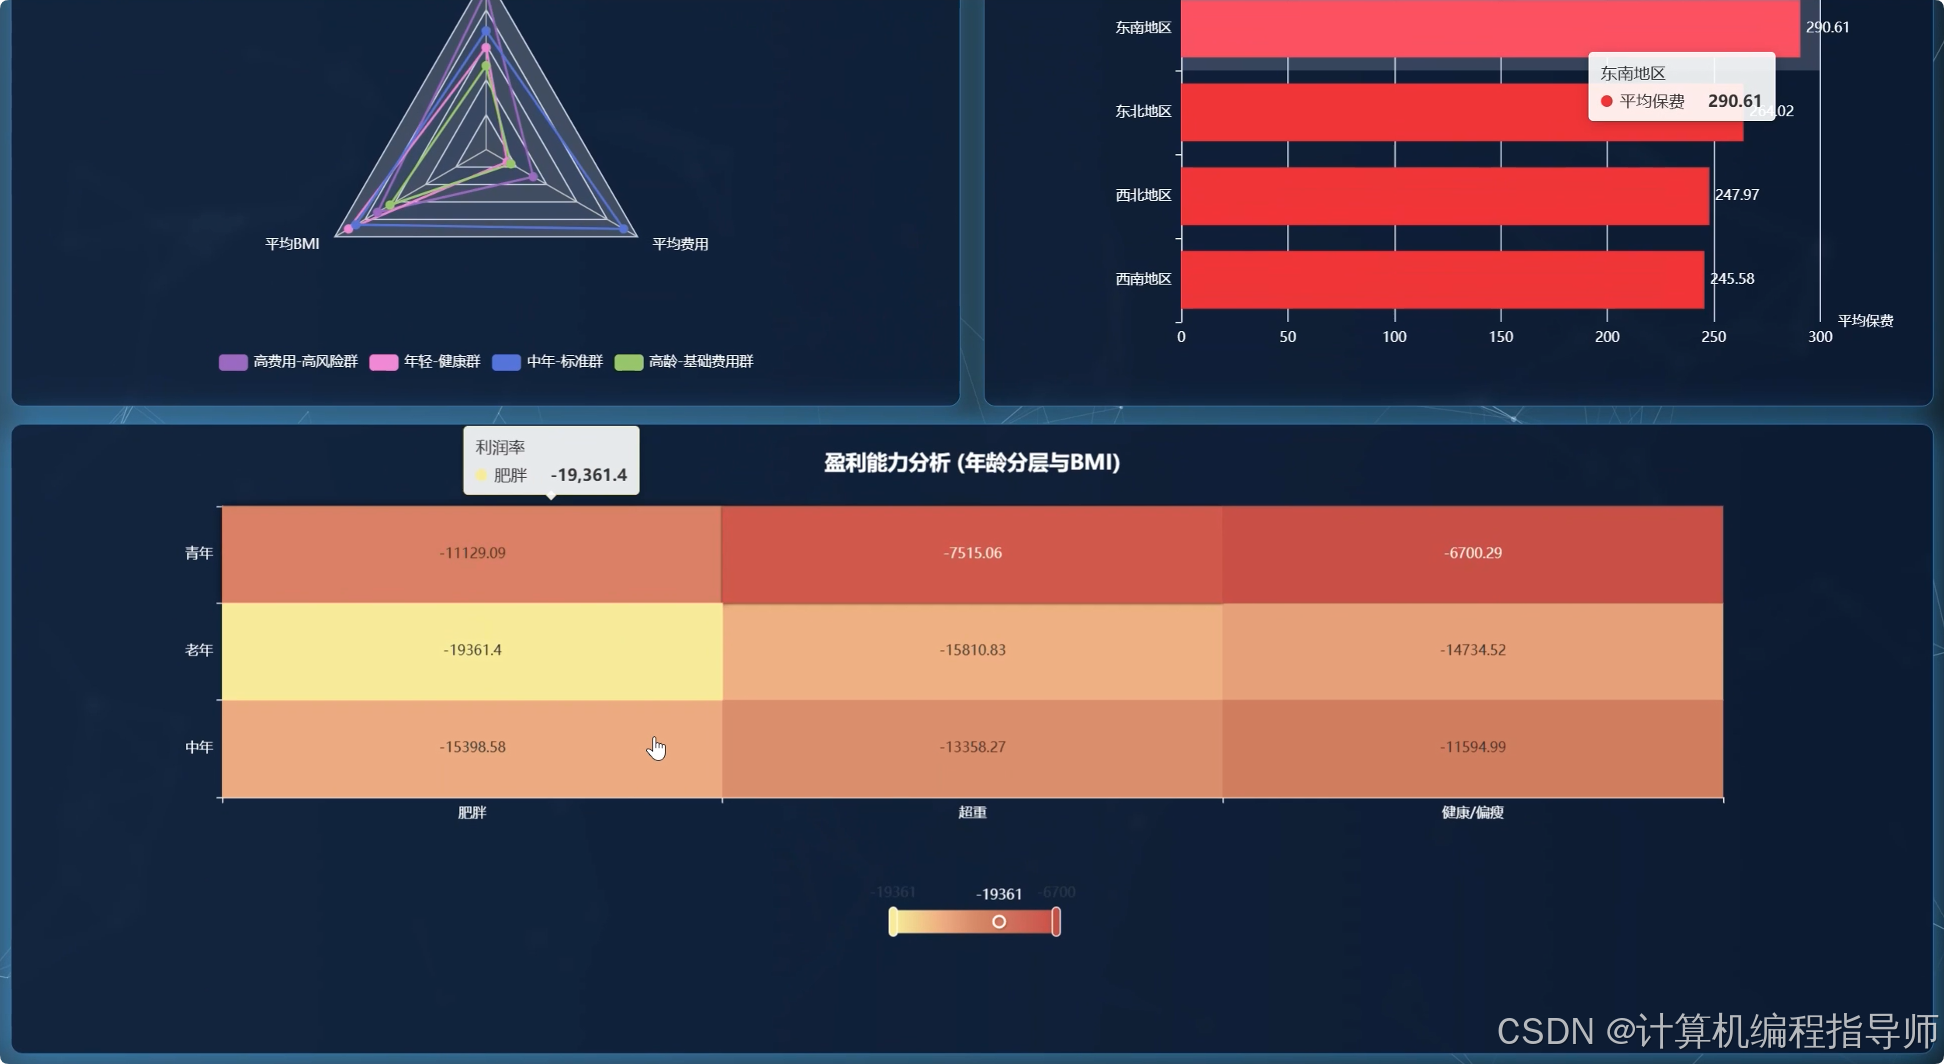The height and width of the screenshot is (1064, 1944).
Task: Click the 盈利能力分析 chart title
Action: (971, 463)
